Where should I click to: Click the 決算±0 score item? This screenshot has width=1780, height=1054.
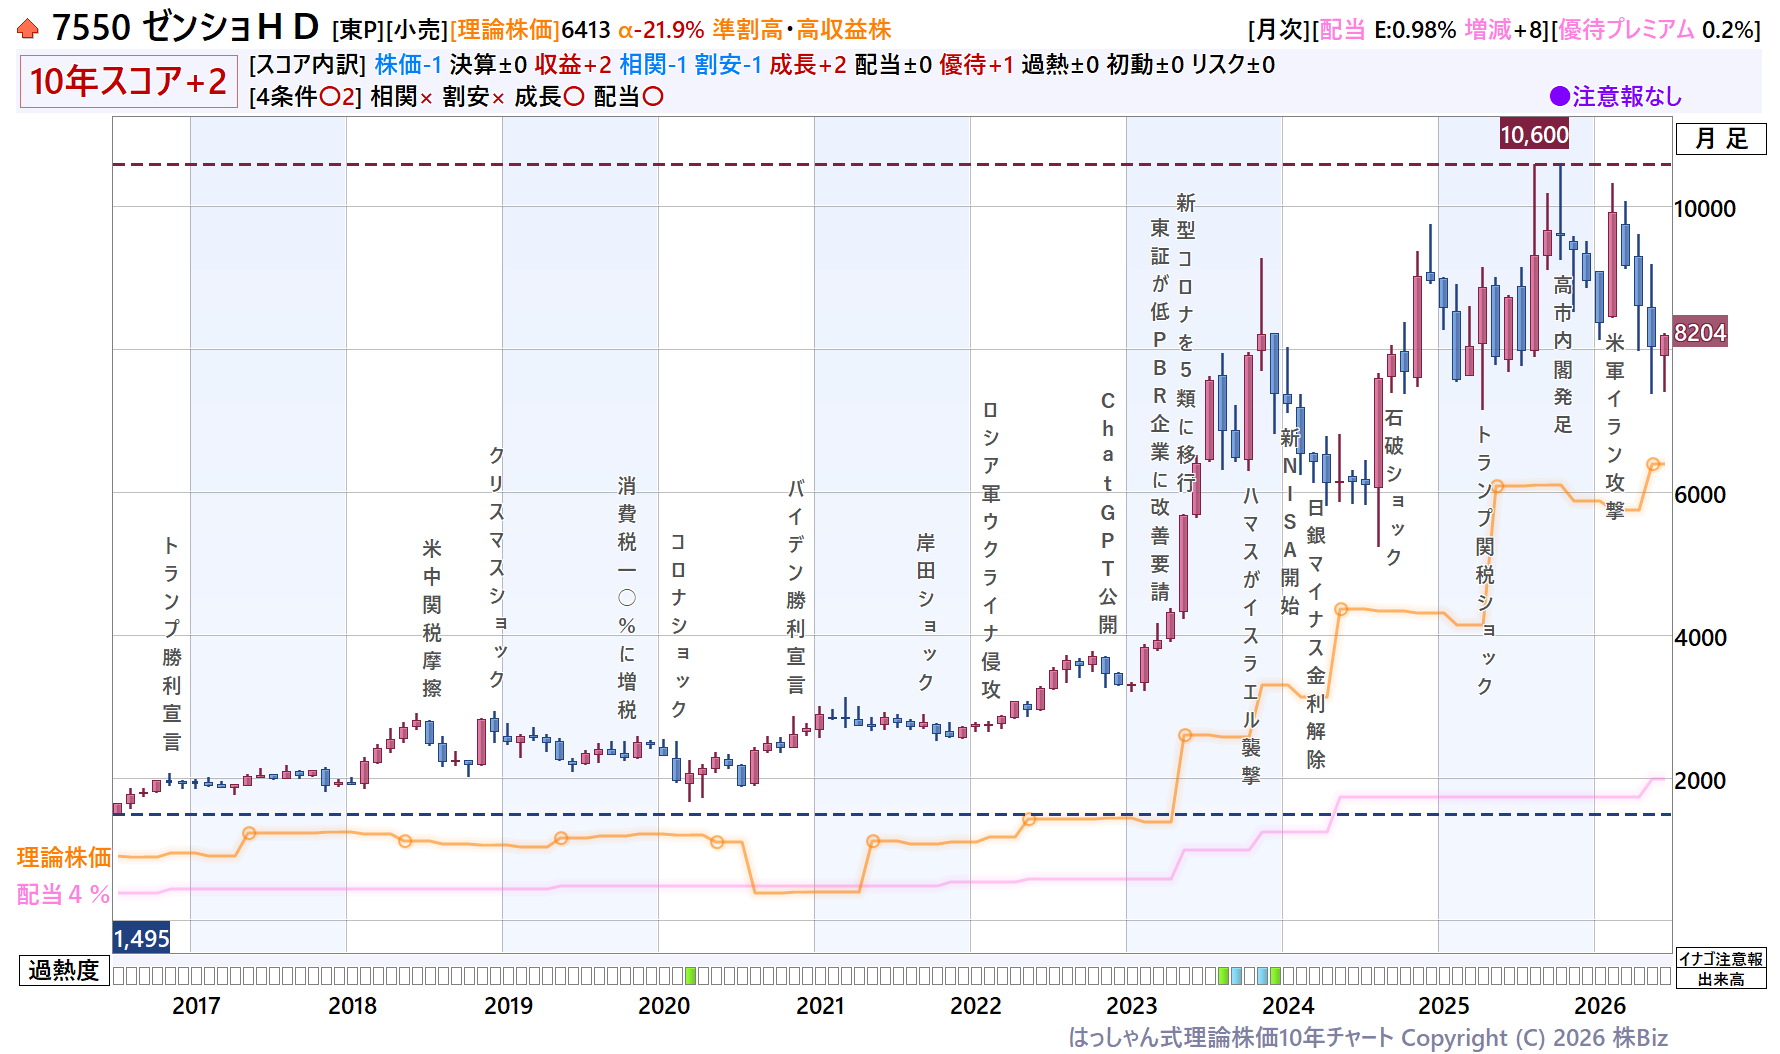488,65
